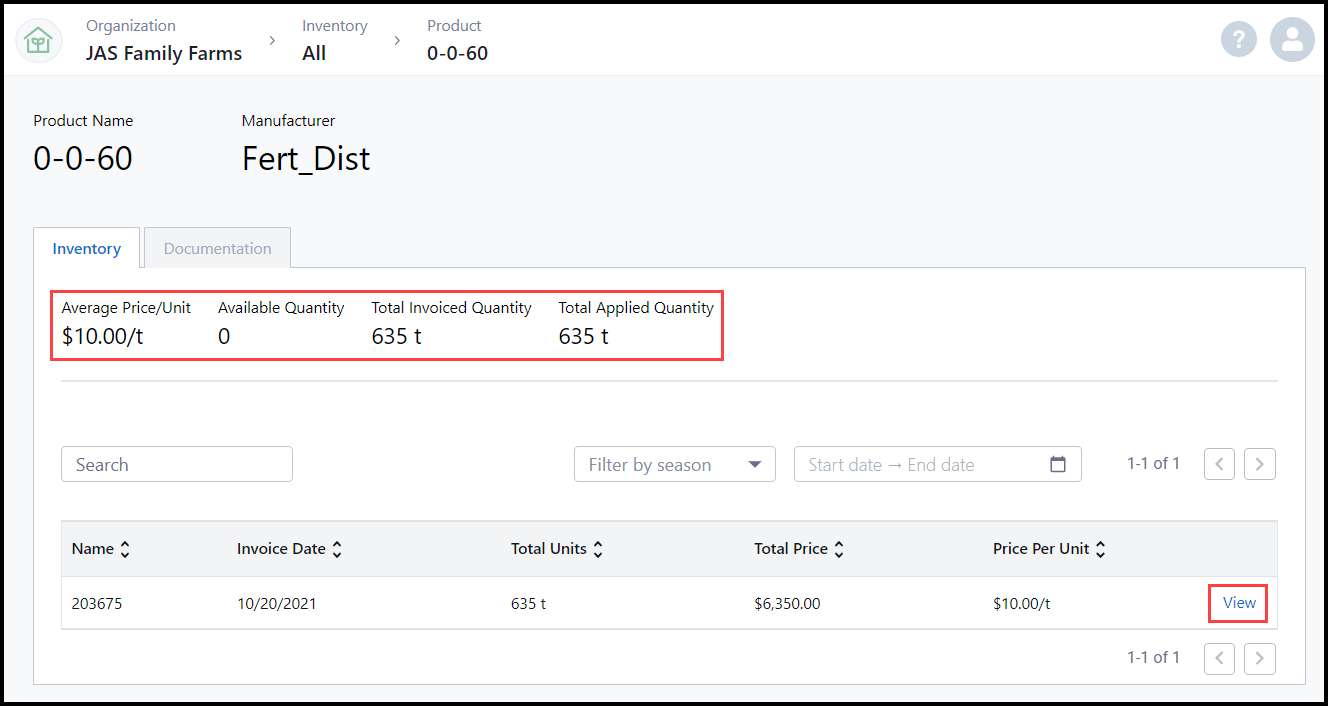
Task: Click the Search input field
Action: (176, 464)
